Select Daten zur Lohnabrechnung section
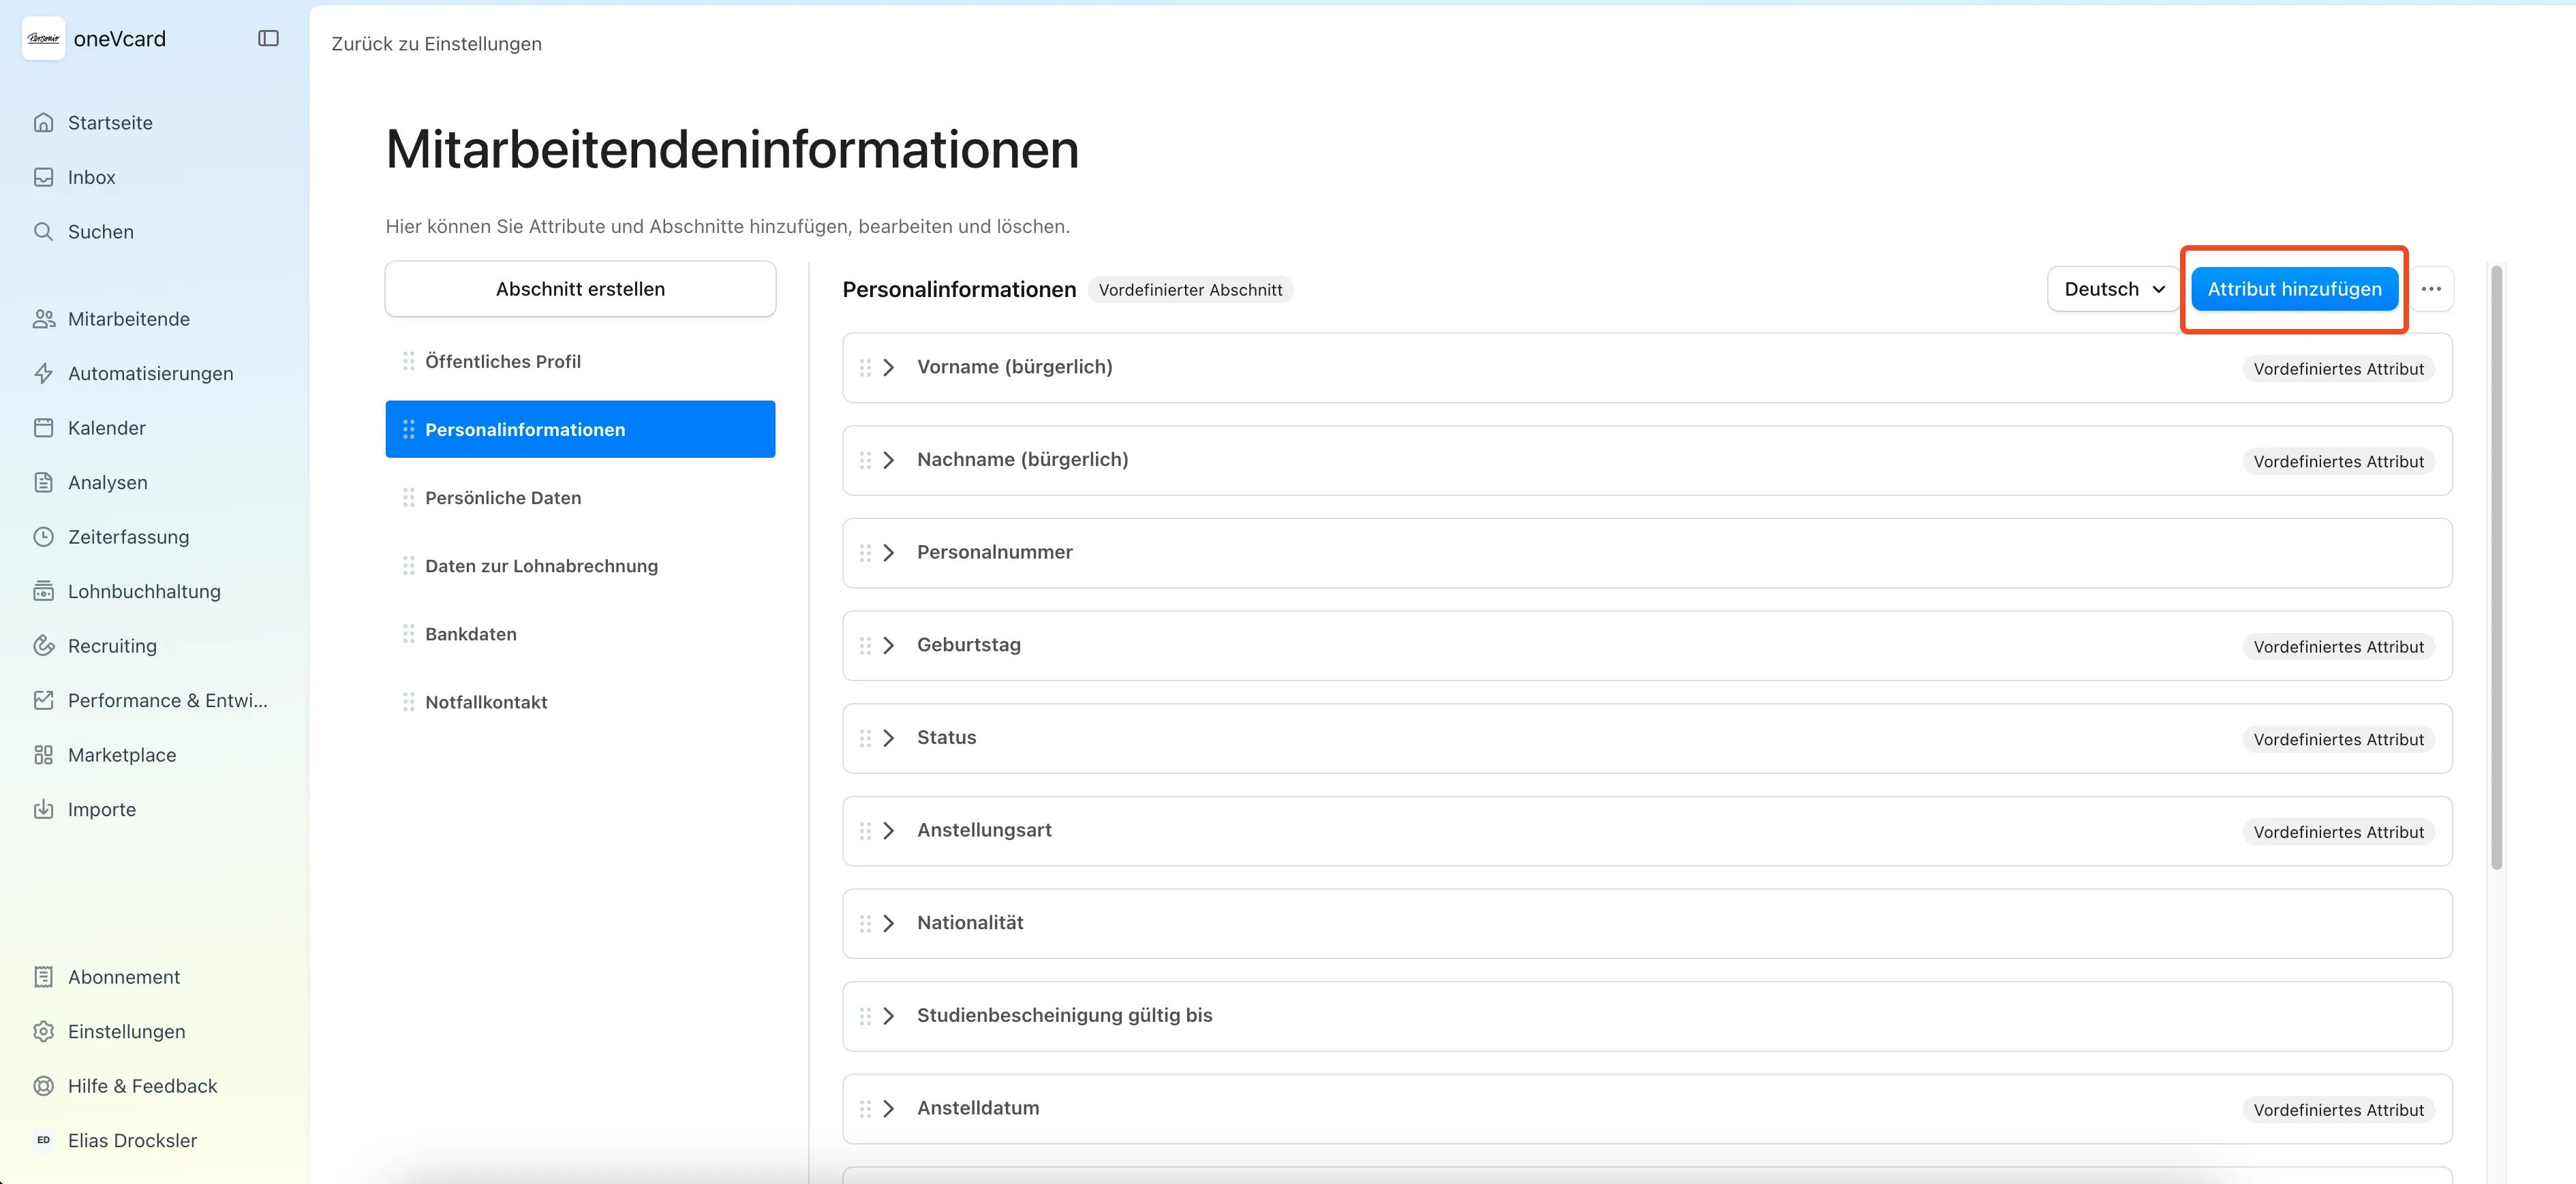 [580, 565]
